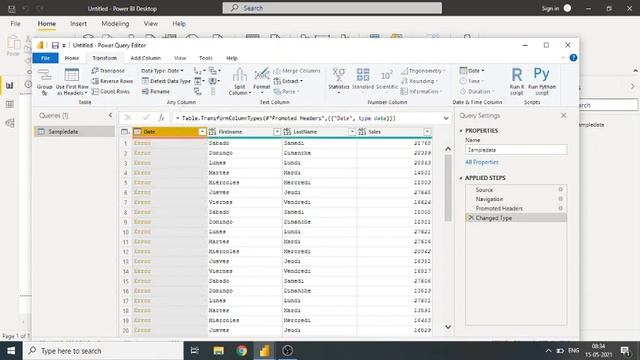This screenshot has height=360, width=640.
Task: Click Reverse Rows
Action: pyautogui.click(x=112, y=81)
